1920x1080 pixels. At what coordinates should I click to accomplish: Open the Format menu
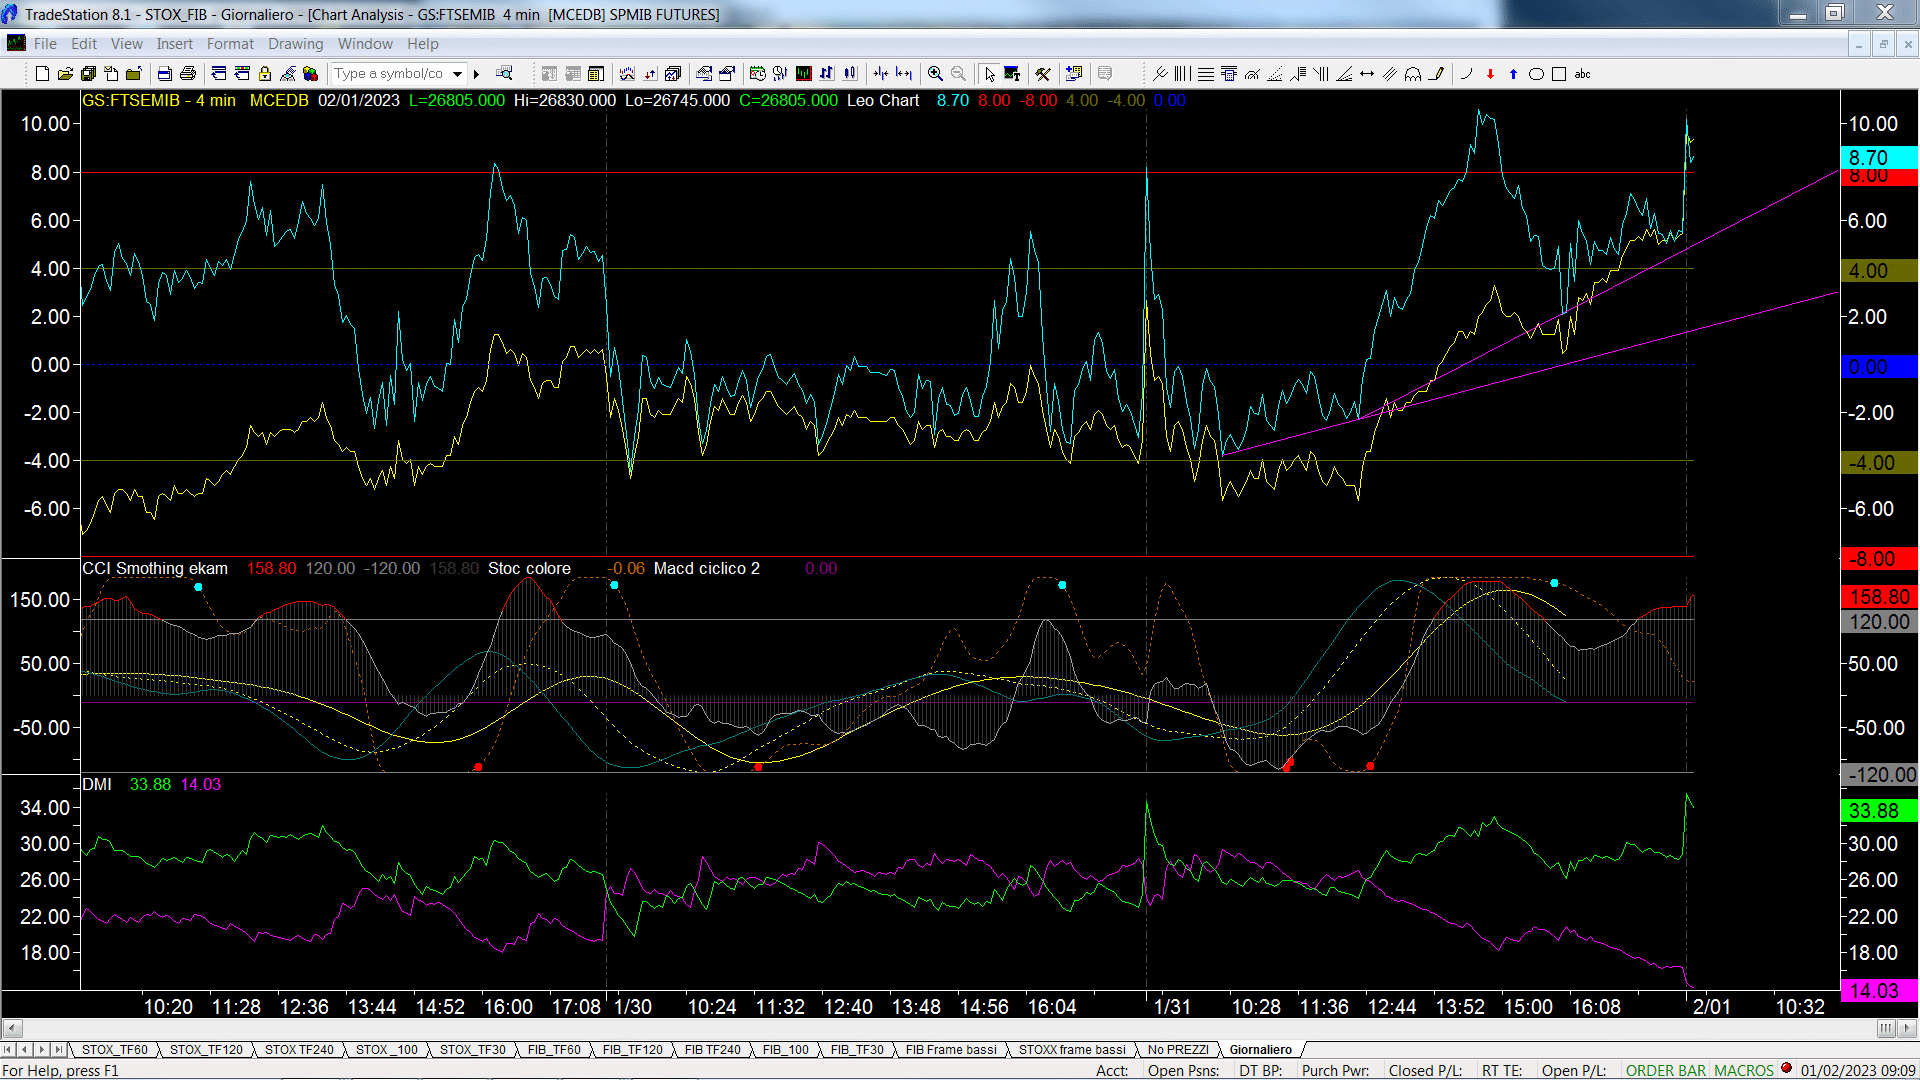(x=230, y=44)
